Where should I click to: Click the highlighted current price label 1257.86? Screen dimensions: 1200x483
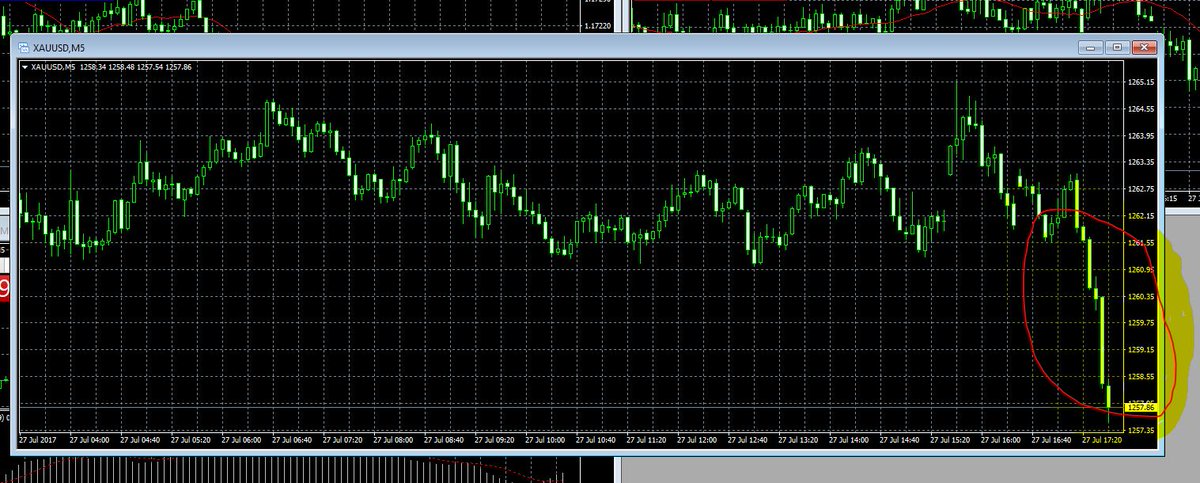(x=1140, y=407)
